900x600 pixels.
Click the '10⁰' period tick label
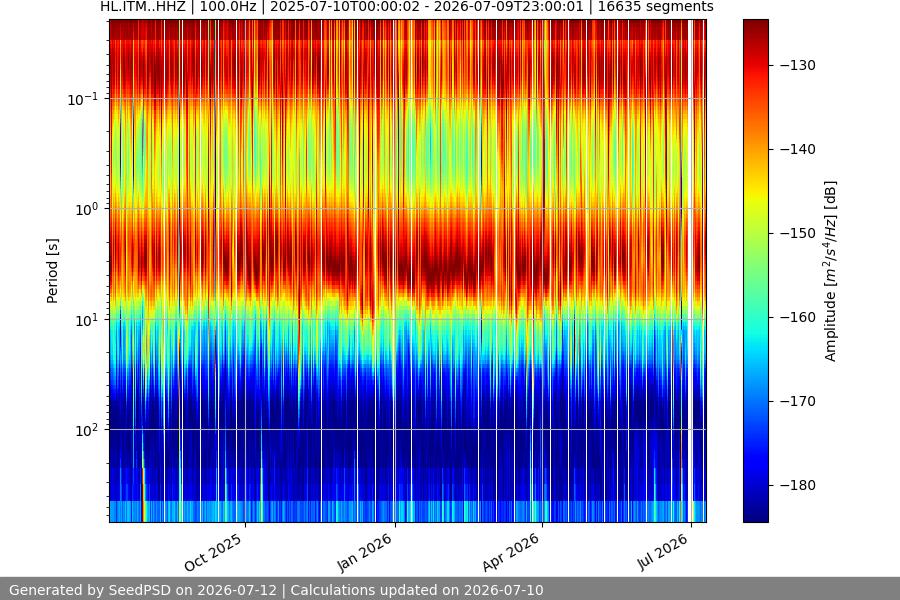pyautogui.click(x=87, y=210)
